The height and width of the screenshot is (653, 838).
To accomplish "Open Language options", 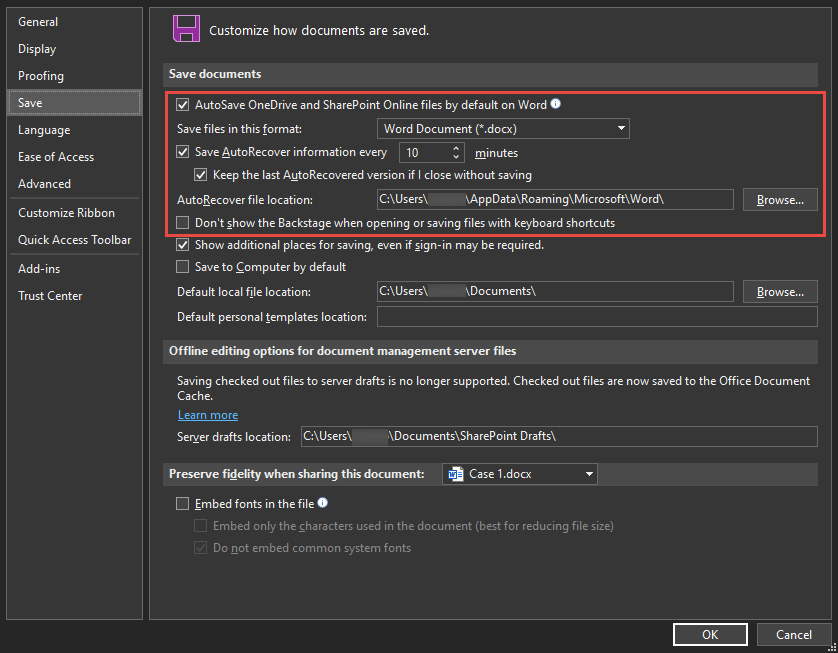I will click(75, 130).
